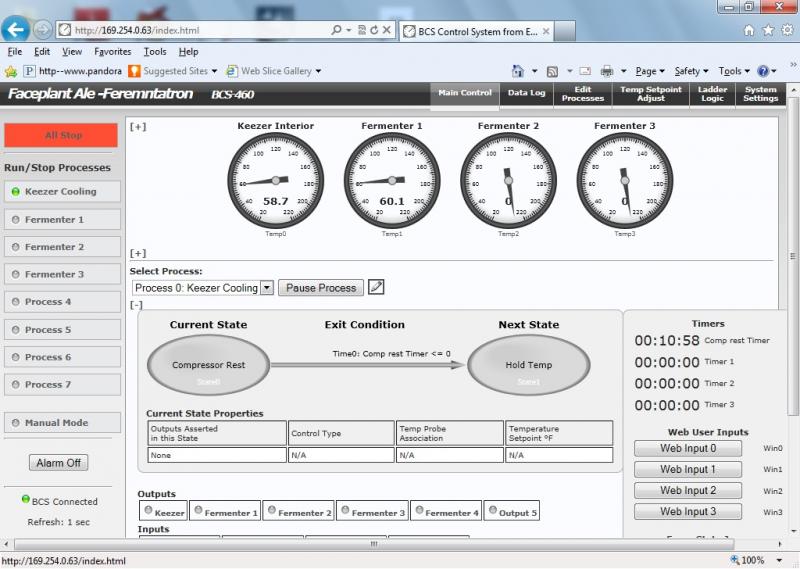Open the Favorites menu
800x569 pixels.
[x=113, y=52]
